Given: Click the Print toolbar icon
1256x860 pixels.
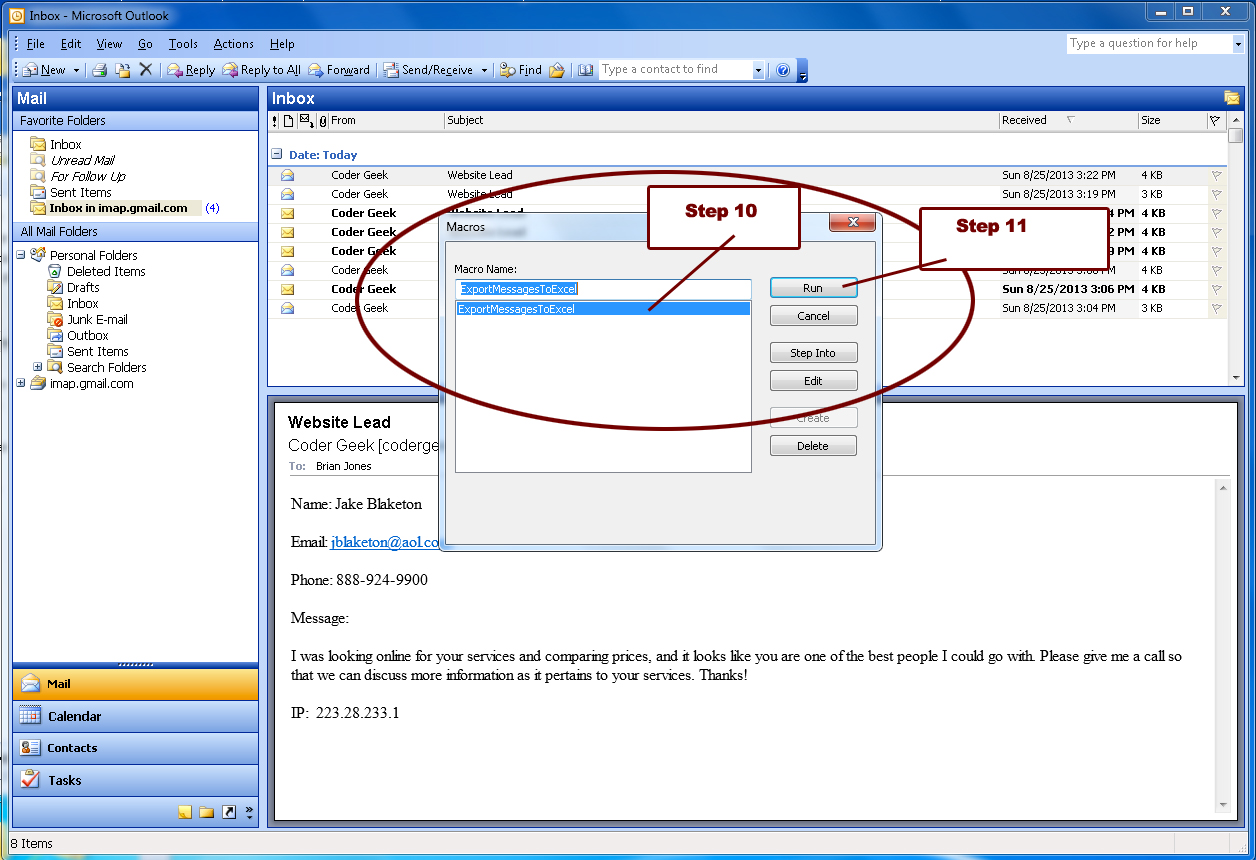Looking at the screenshot, I should (x=99, y=70).
